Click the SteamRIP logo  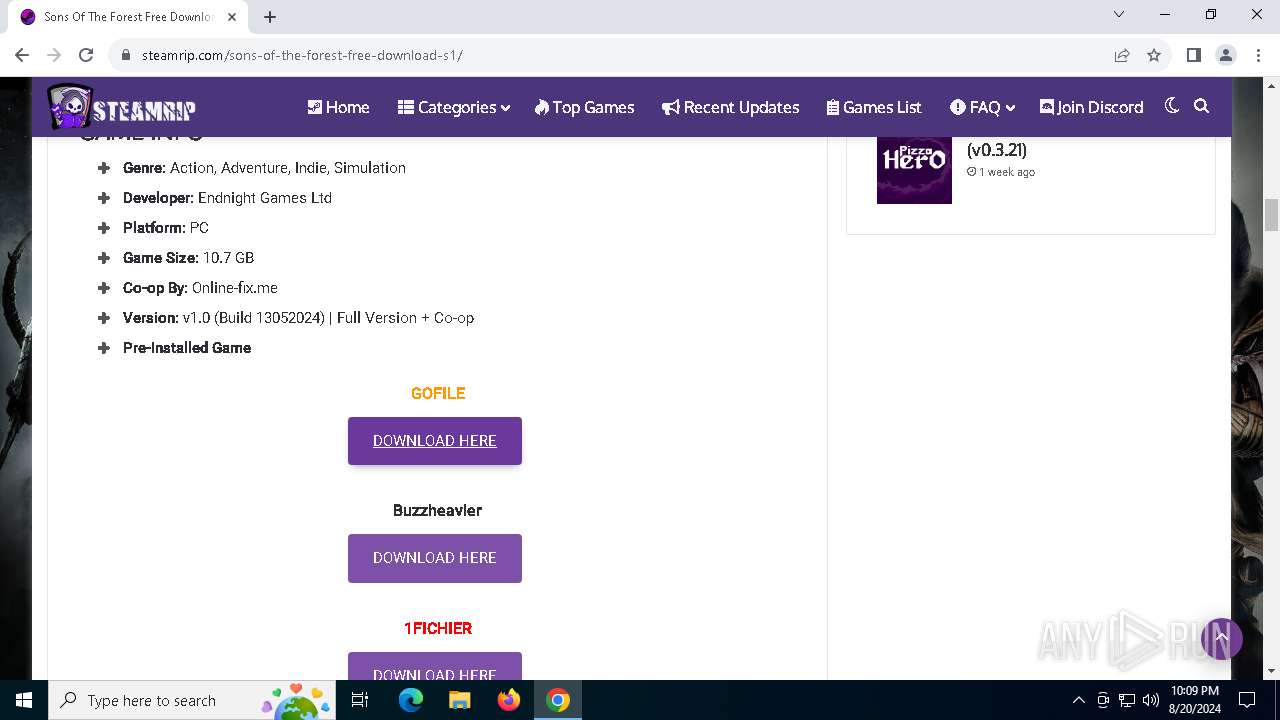[x=121, y=107]
